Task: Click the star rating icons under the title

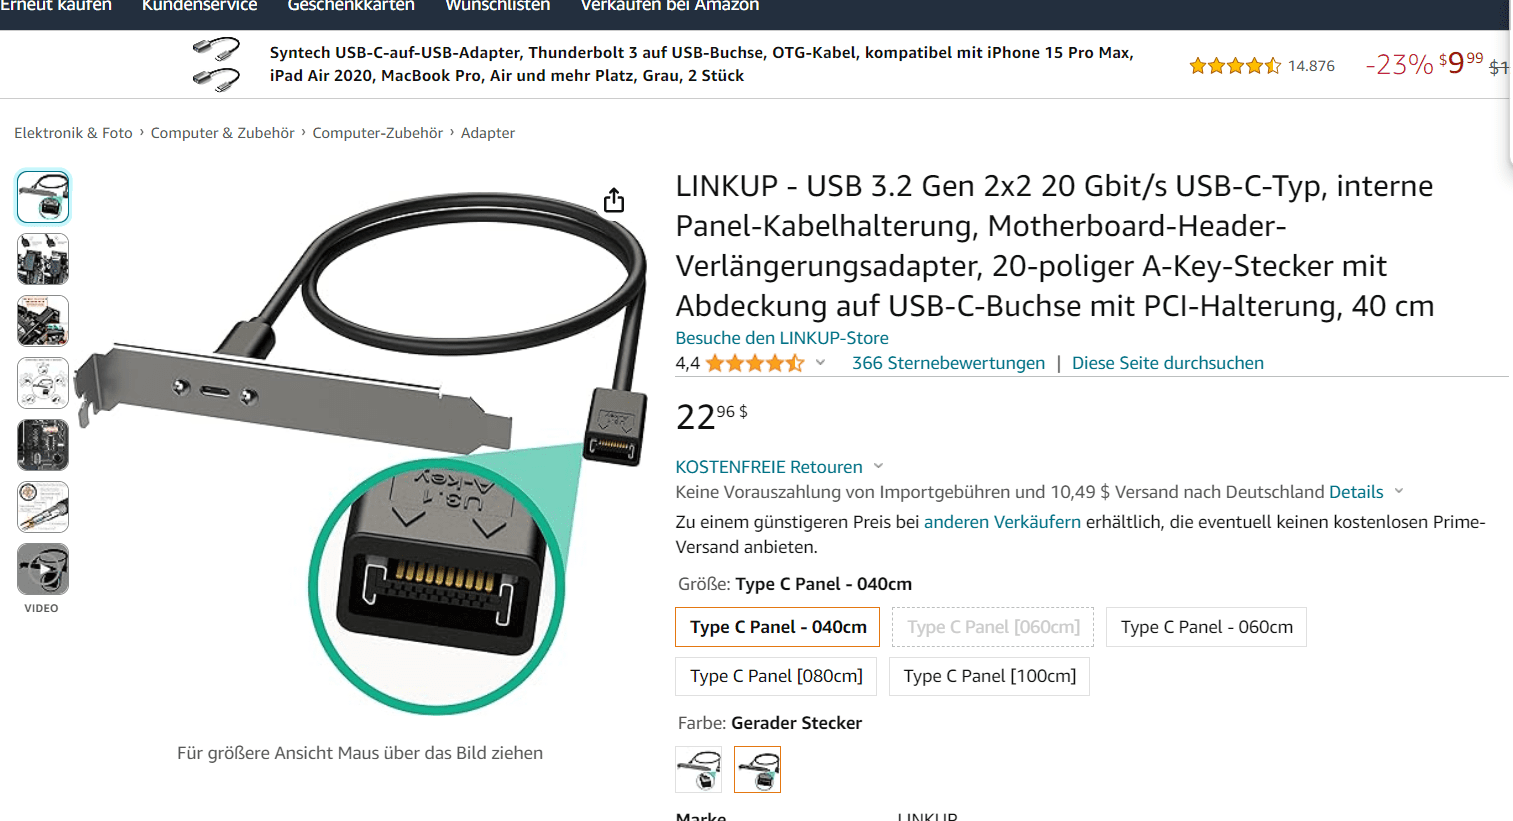Action: tap(755, 363)
